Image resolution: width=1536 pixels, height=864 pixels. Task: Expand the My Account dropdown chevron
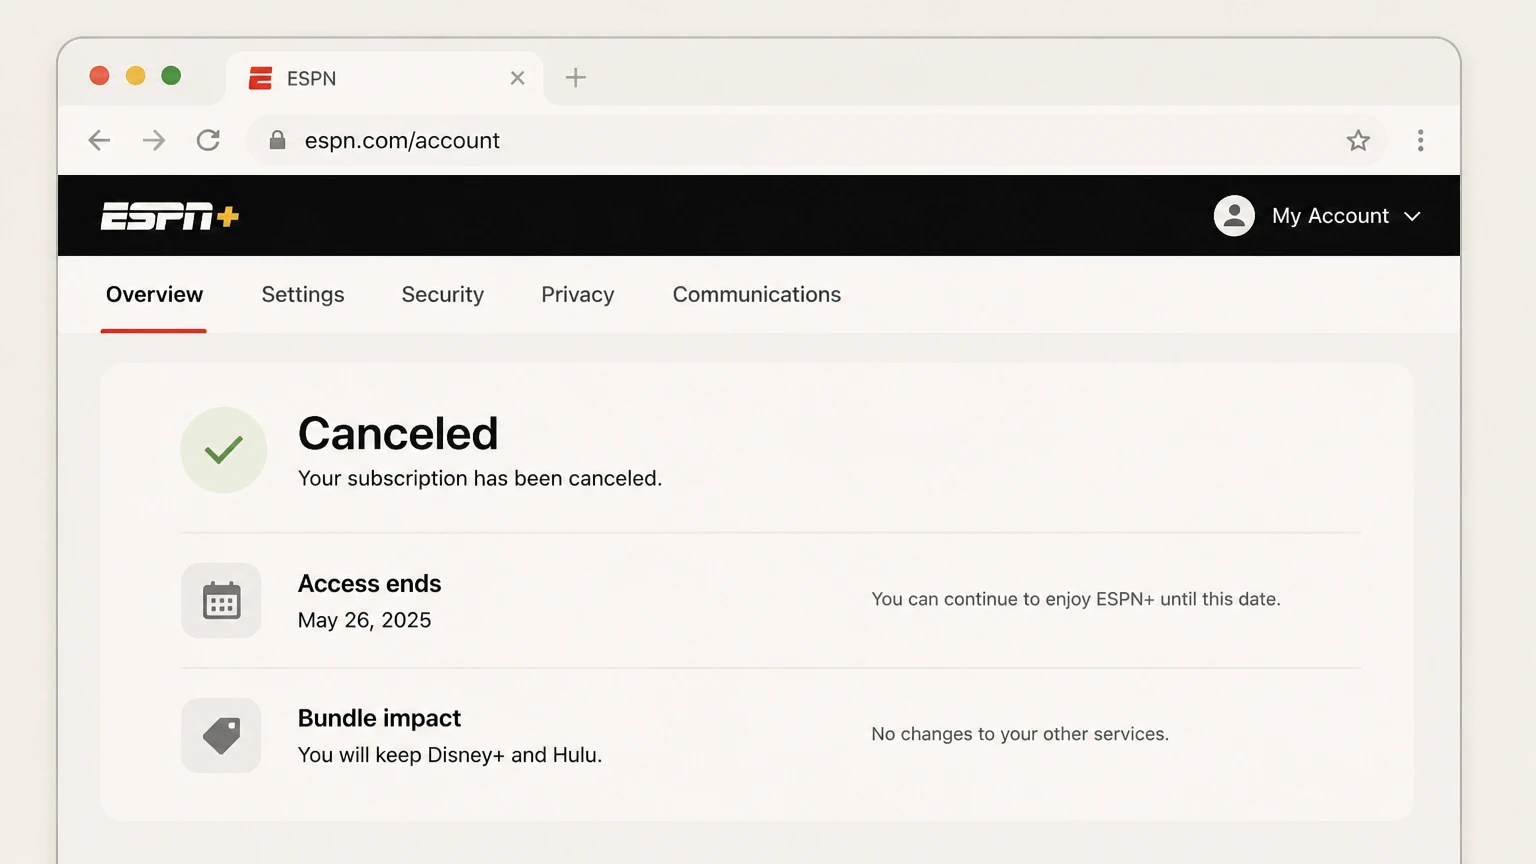(x=1412, y=216)
